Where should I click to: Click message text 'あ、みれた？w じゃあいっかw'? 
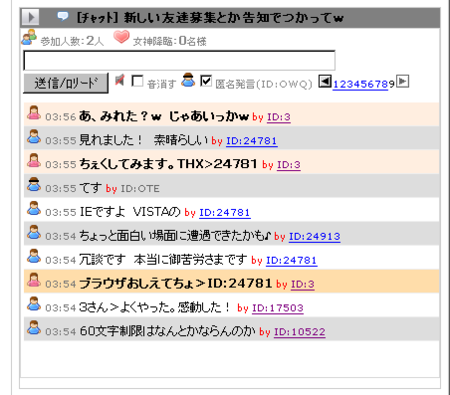coord(164,116)
